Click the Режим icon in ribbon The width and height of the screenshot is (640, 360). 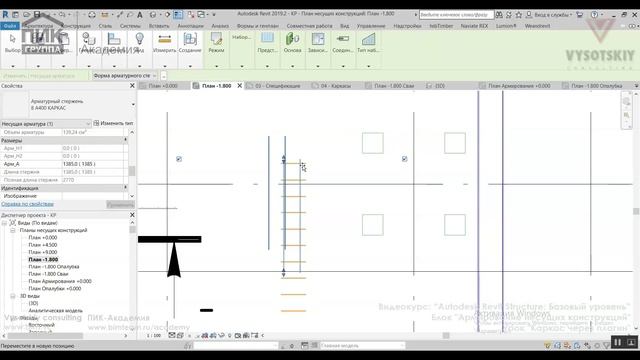pyautogui.click(x=216, y=39)
